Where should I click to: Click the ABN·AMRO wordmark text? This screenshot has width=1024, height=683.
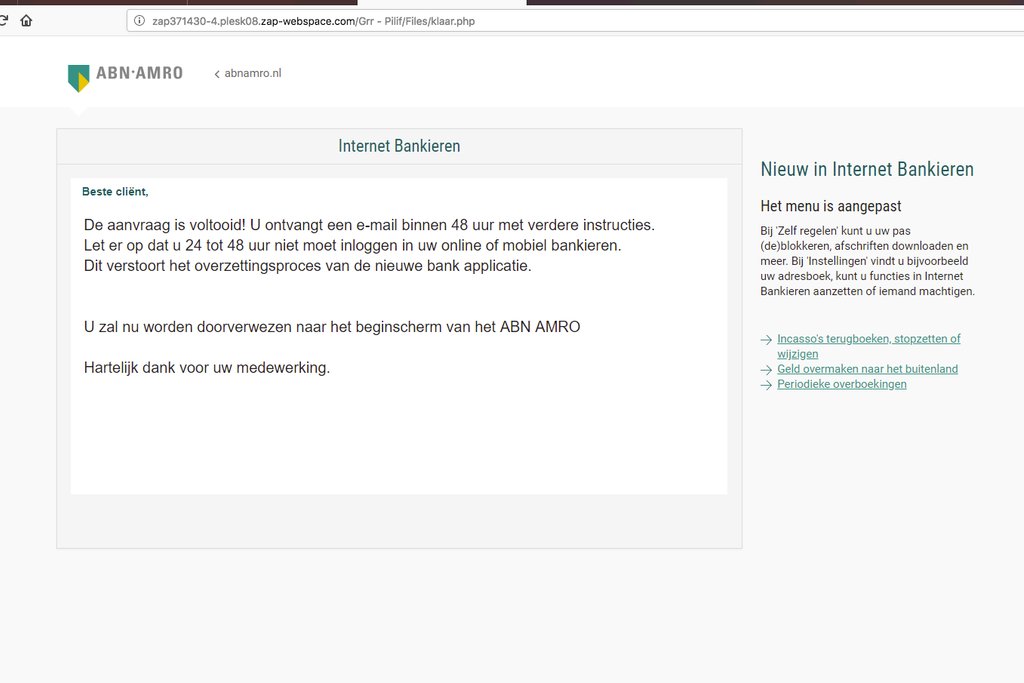pos(139,73)
